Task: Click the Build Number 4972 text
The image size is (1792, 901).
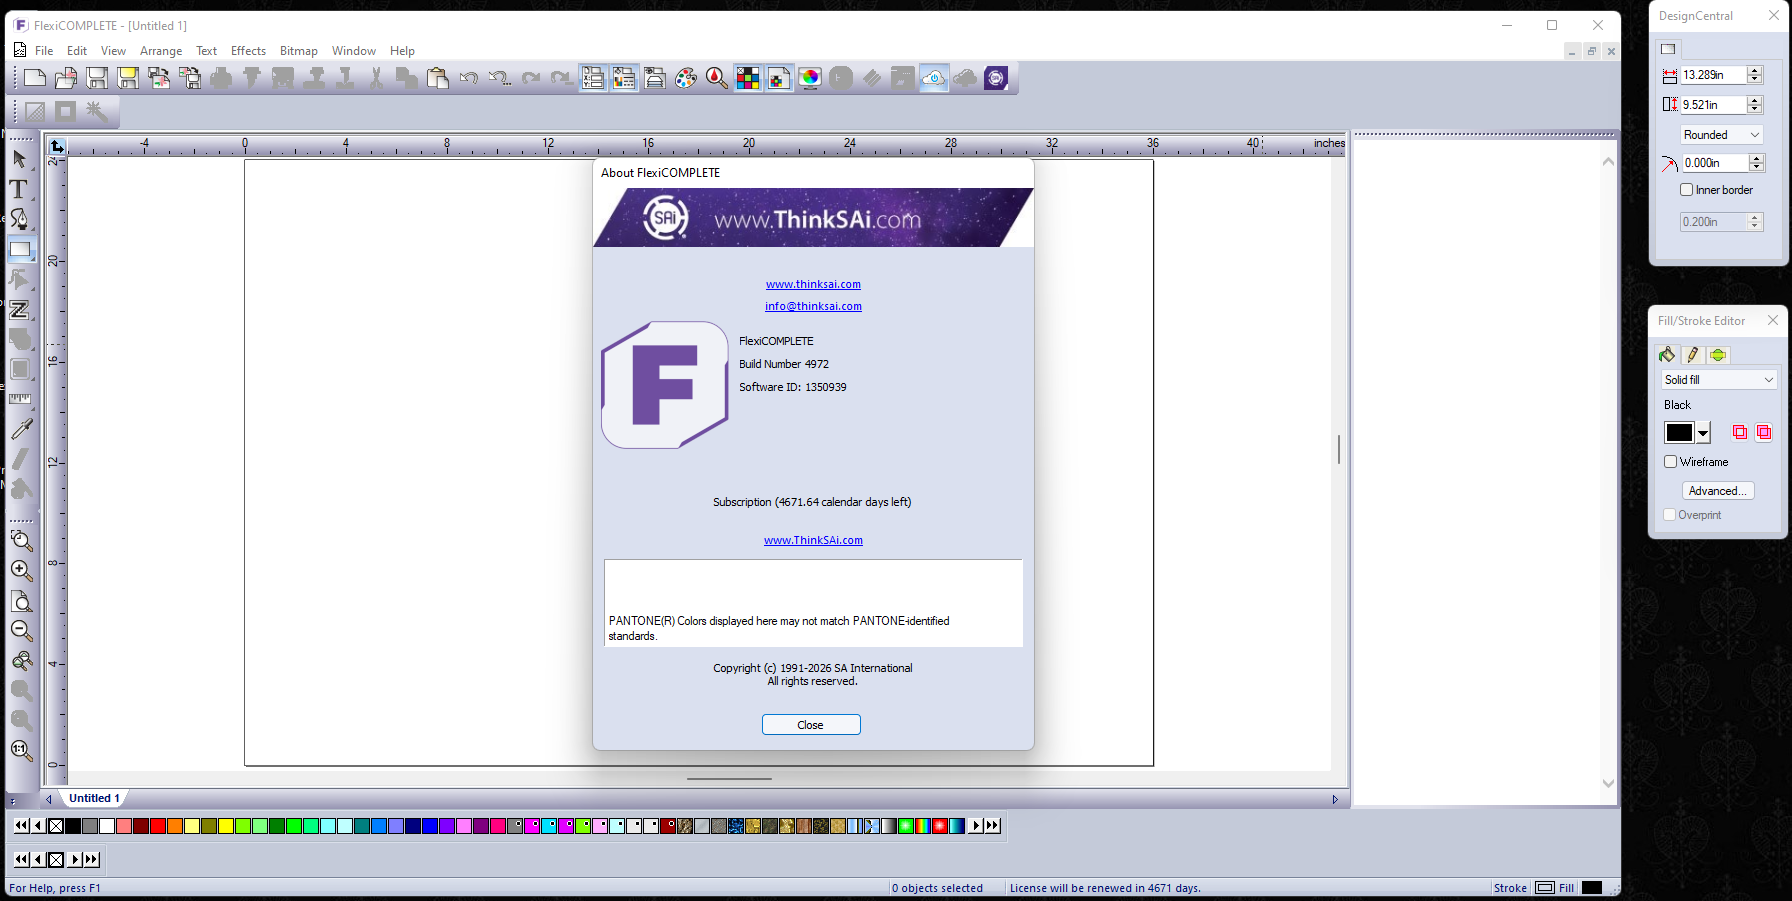Action: point(784,364)
